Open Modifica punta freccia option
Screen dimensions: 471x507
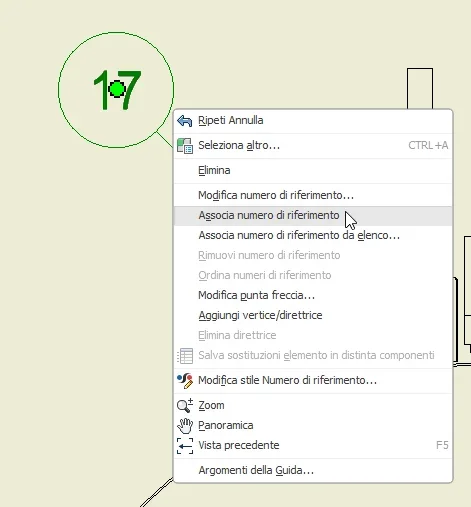click(256, 295)
